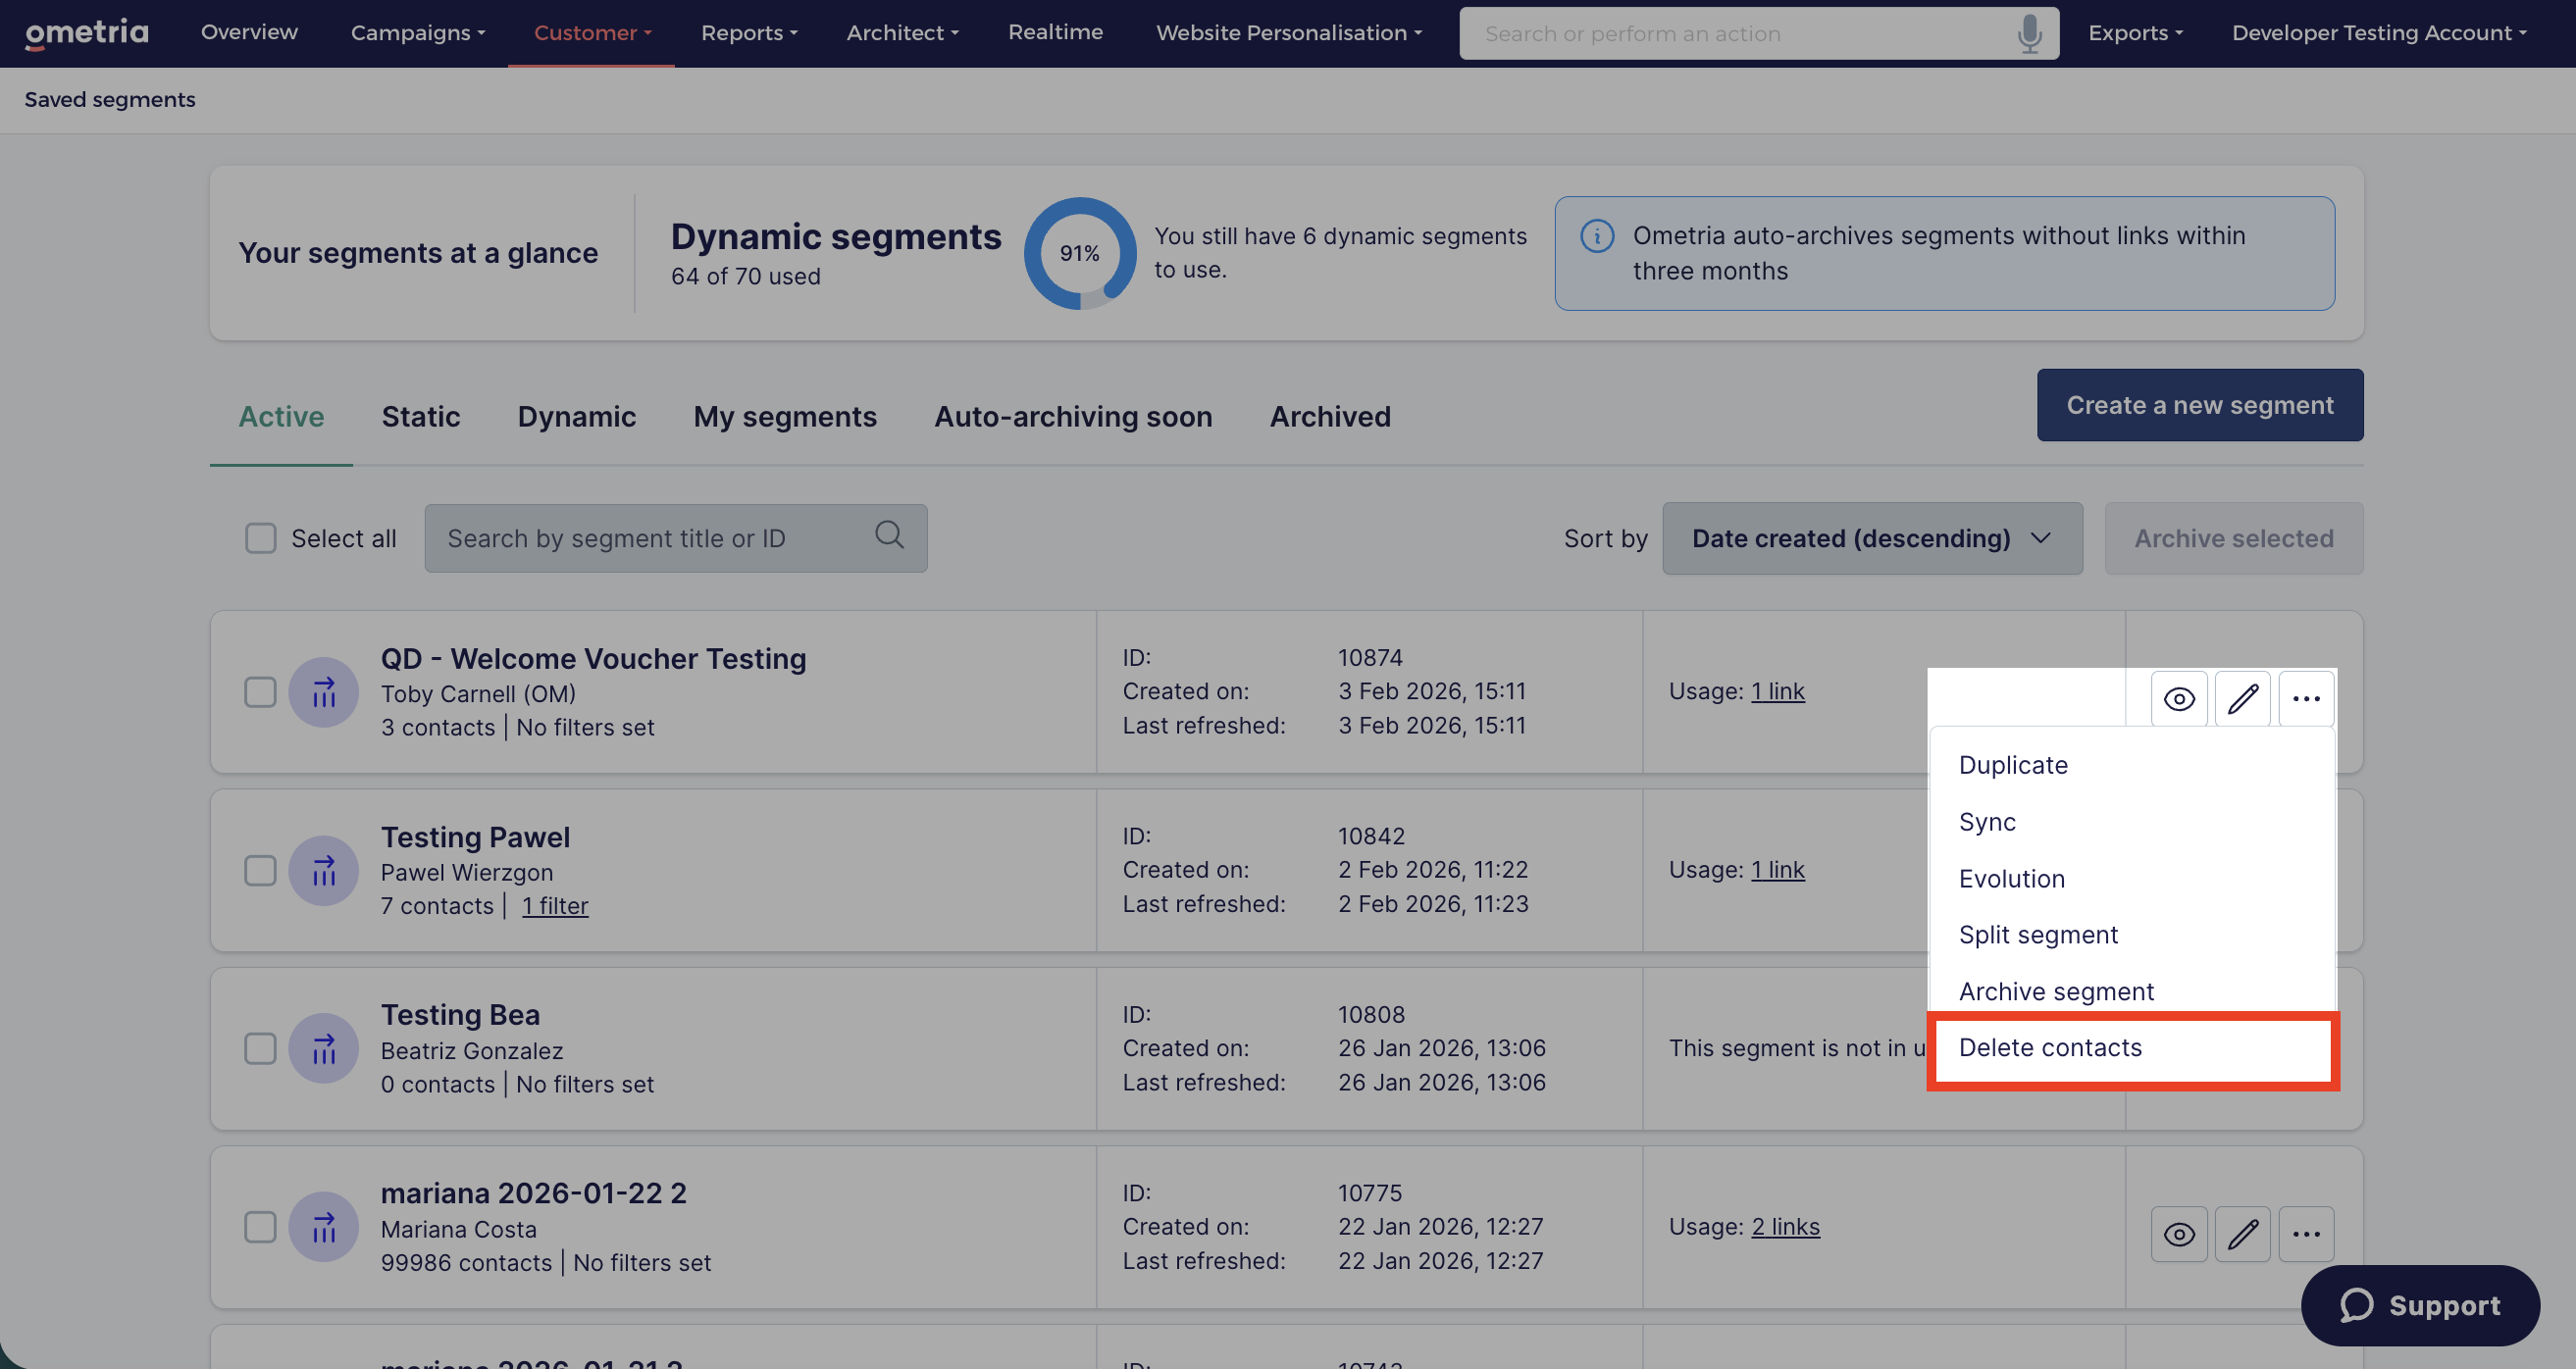
Task: Select the Testing Bea checkbox
Action: 261,1049
